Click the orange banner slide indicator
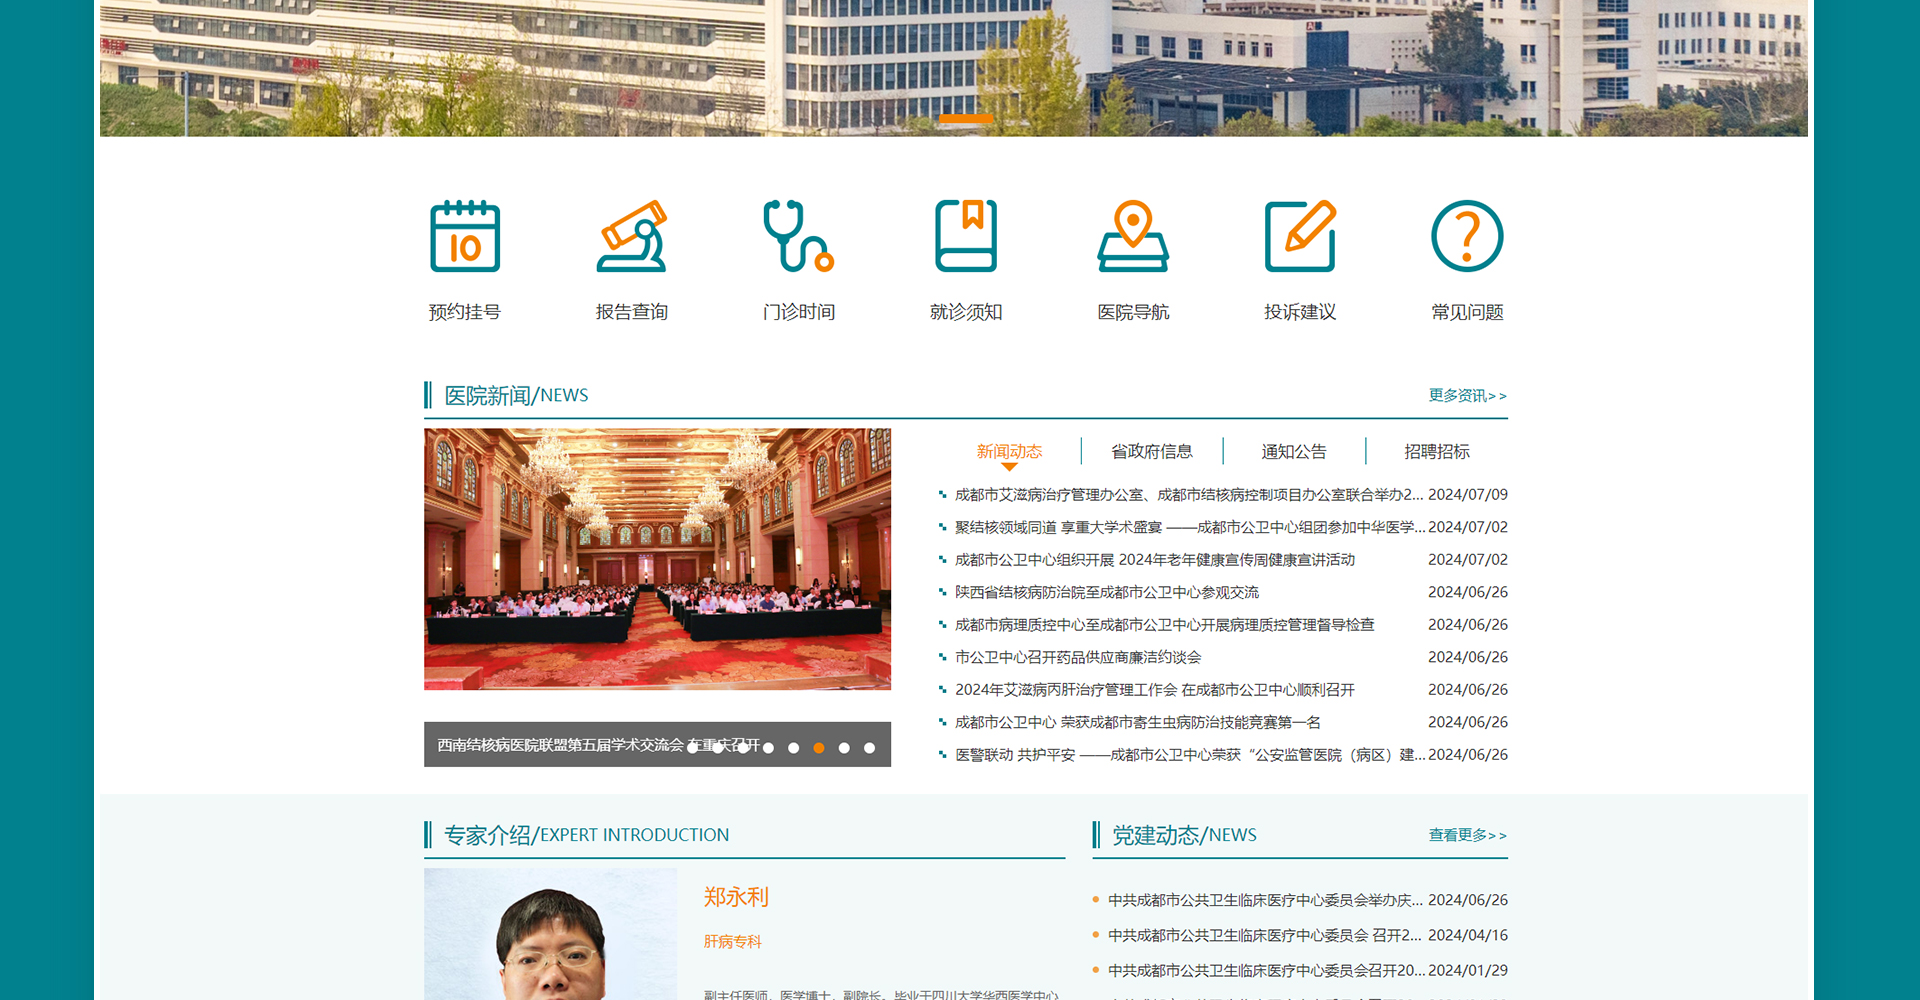The width and height of the screenshot is (1920, 1000). coord(966,119)
